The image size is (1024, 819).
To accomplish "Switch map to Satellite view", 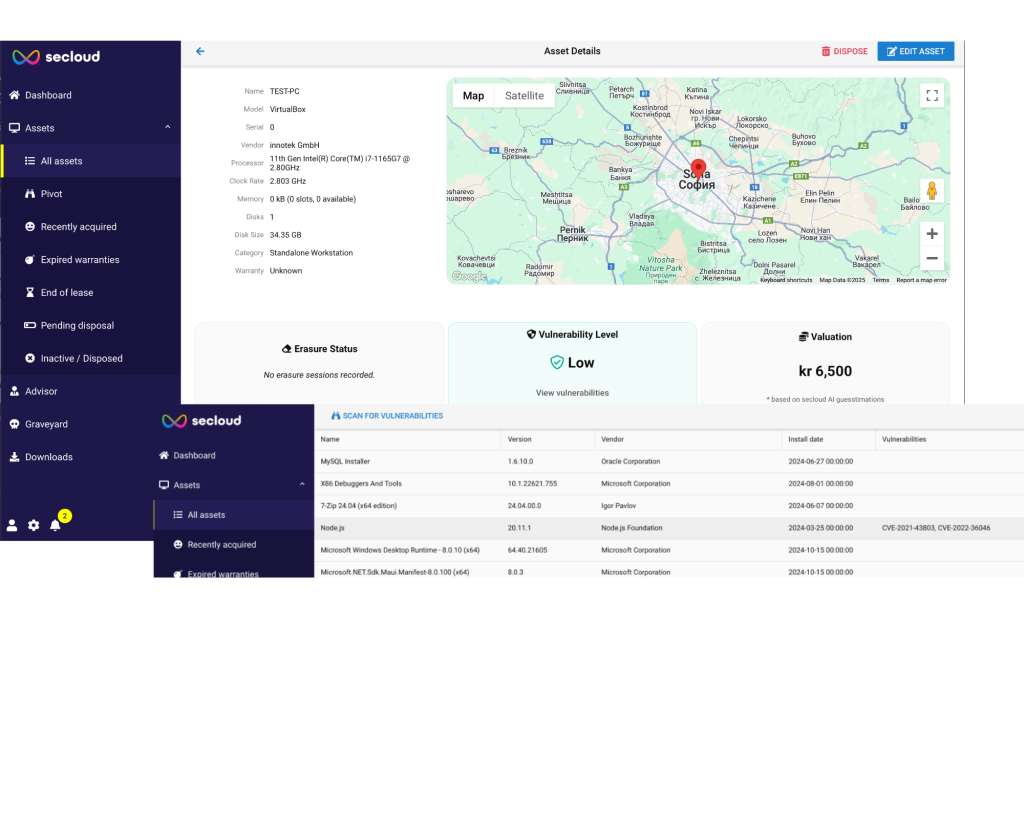I will pos(524,96).
